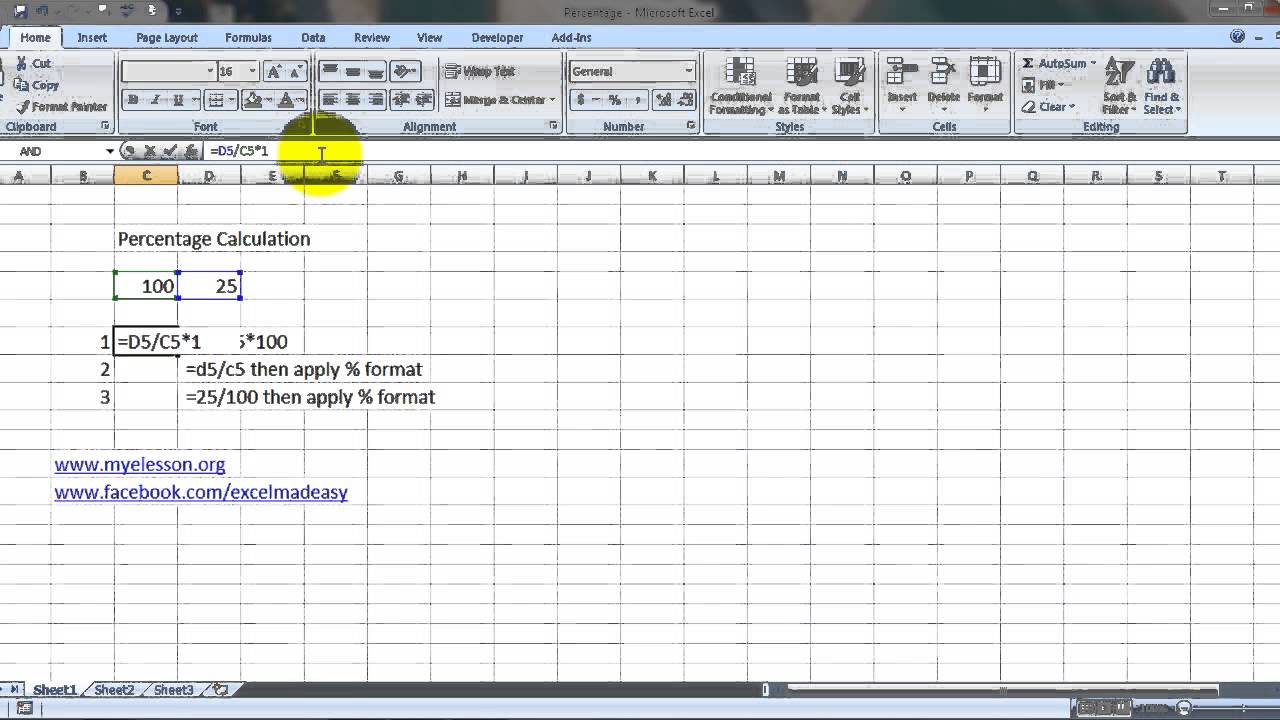Open the facebook.com/excelmadeasy link

[x=201, y=493]
